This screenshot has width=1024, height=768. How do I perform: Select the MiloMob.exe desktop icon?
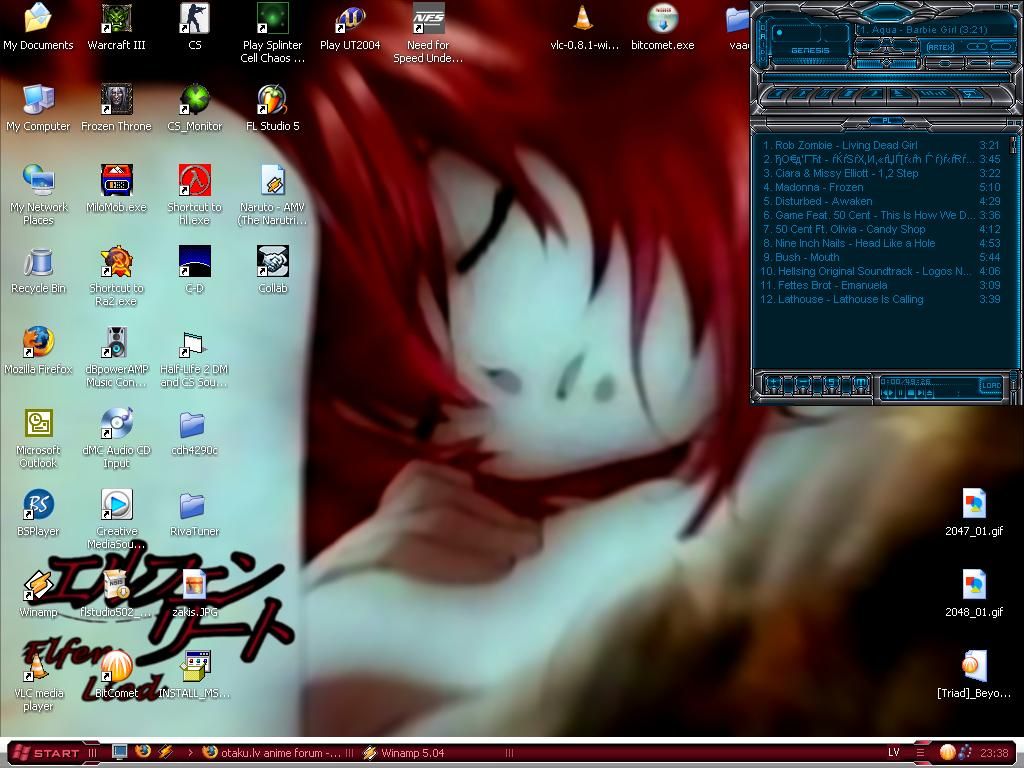[116, 189]
